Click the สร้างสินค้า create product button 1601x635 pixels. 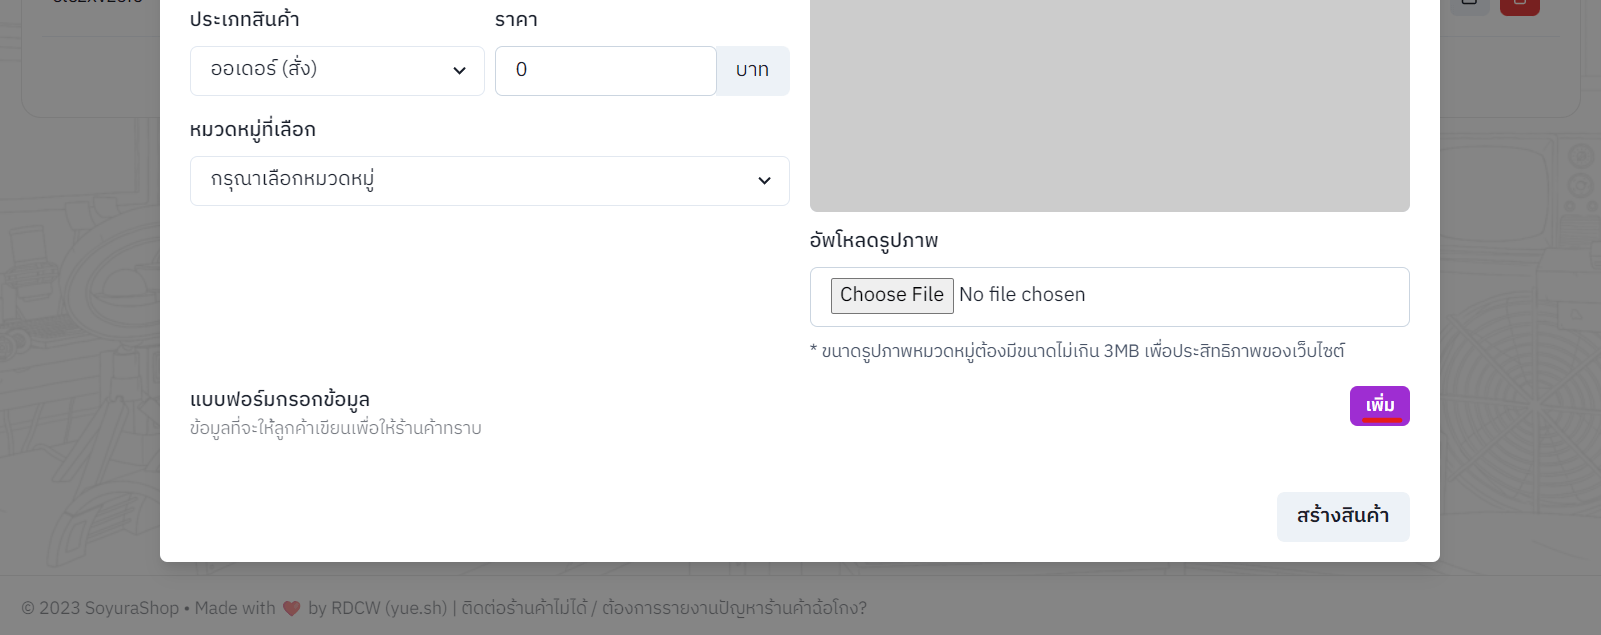coord(1342,516)
